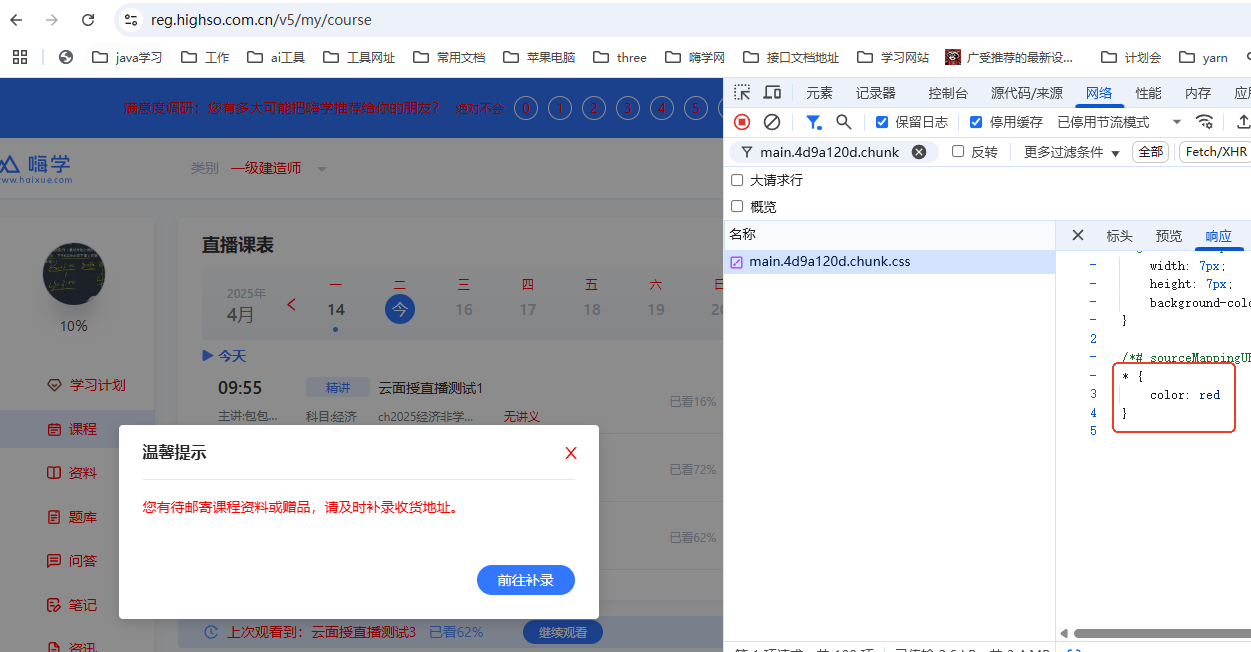Expand the 更多过滤条件 dropdown
The image size is (1251, 652).
1071,152
